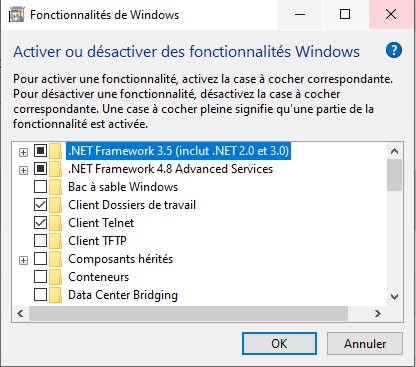Select the Client TFTP folder icon
The image size is (416, 367).
click(55, 241)
